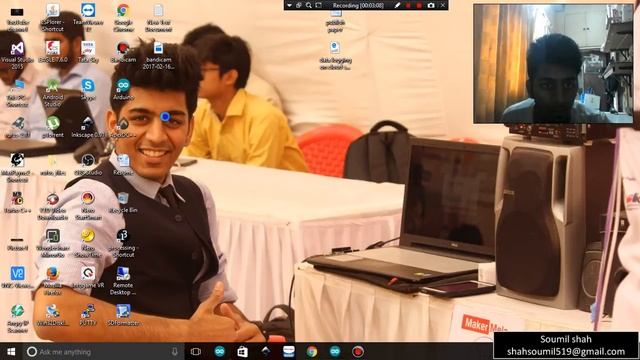Click the webcam overlay preview
This screenshot has height=360, width=640.
(553, 64)
